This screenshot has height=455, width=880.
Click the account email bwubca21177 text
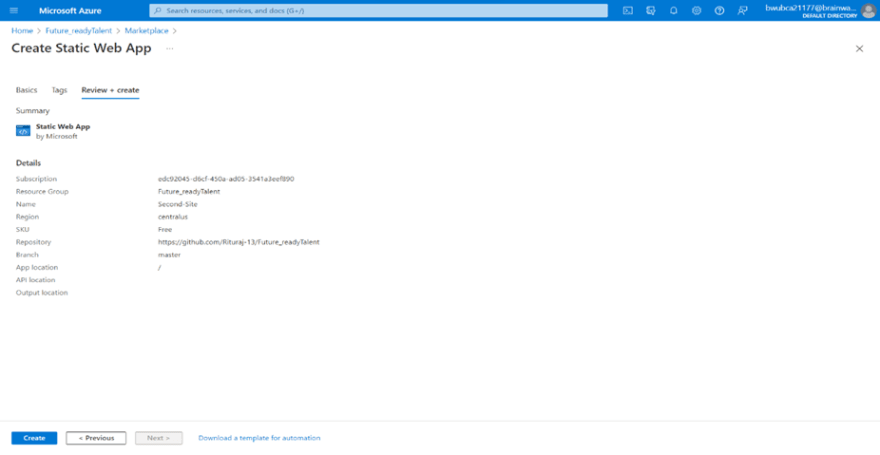coord(812,8)
